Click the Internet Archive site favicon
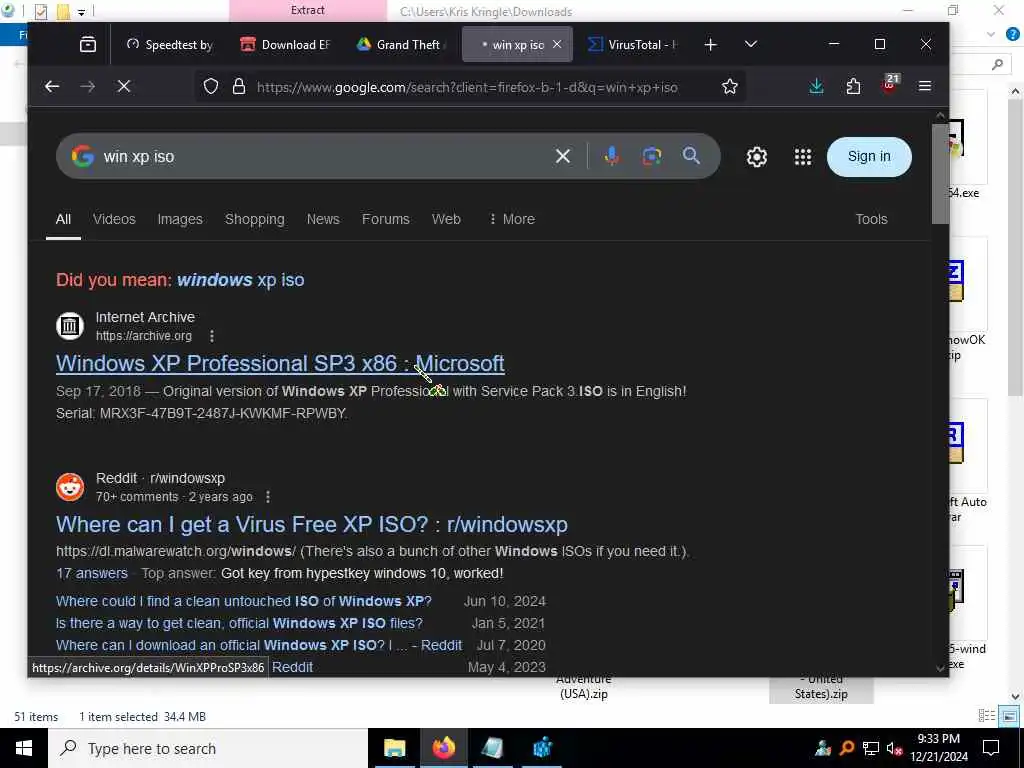Screen dimensions: 1024x768 coord(70,326)
